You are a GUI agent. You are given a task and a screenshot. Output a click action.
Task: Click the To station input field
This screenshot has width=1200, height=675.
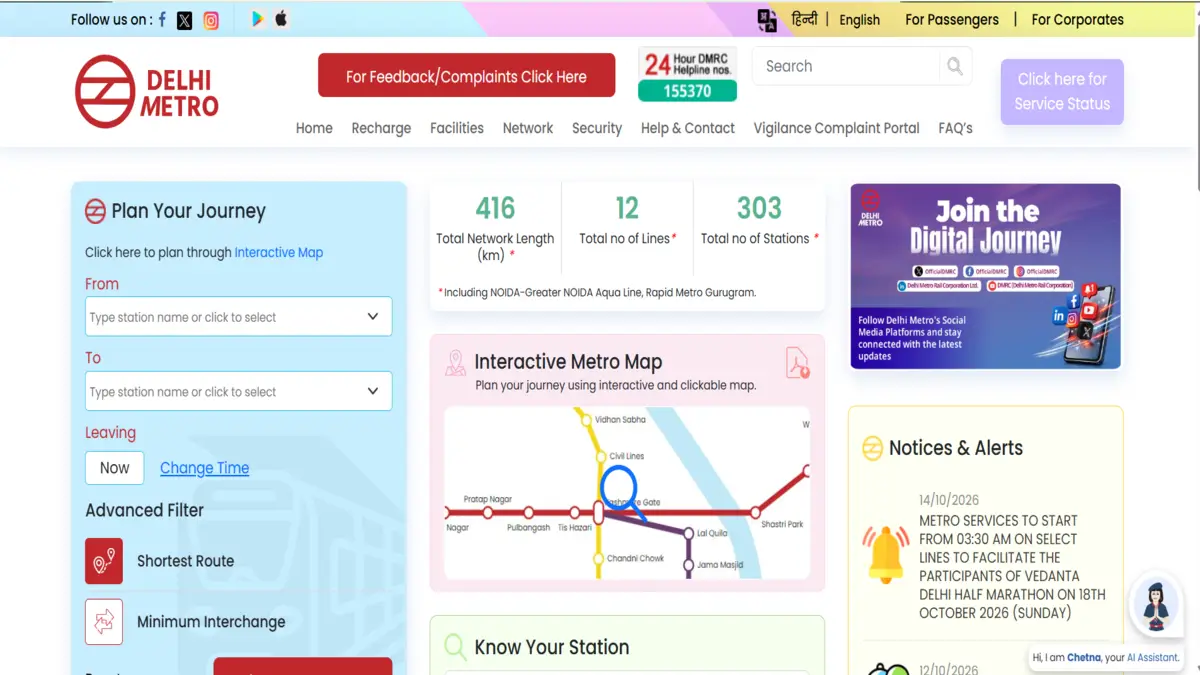tap(238, 392)
